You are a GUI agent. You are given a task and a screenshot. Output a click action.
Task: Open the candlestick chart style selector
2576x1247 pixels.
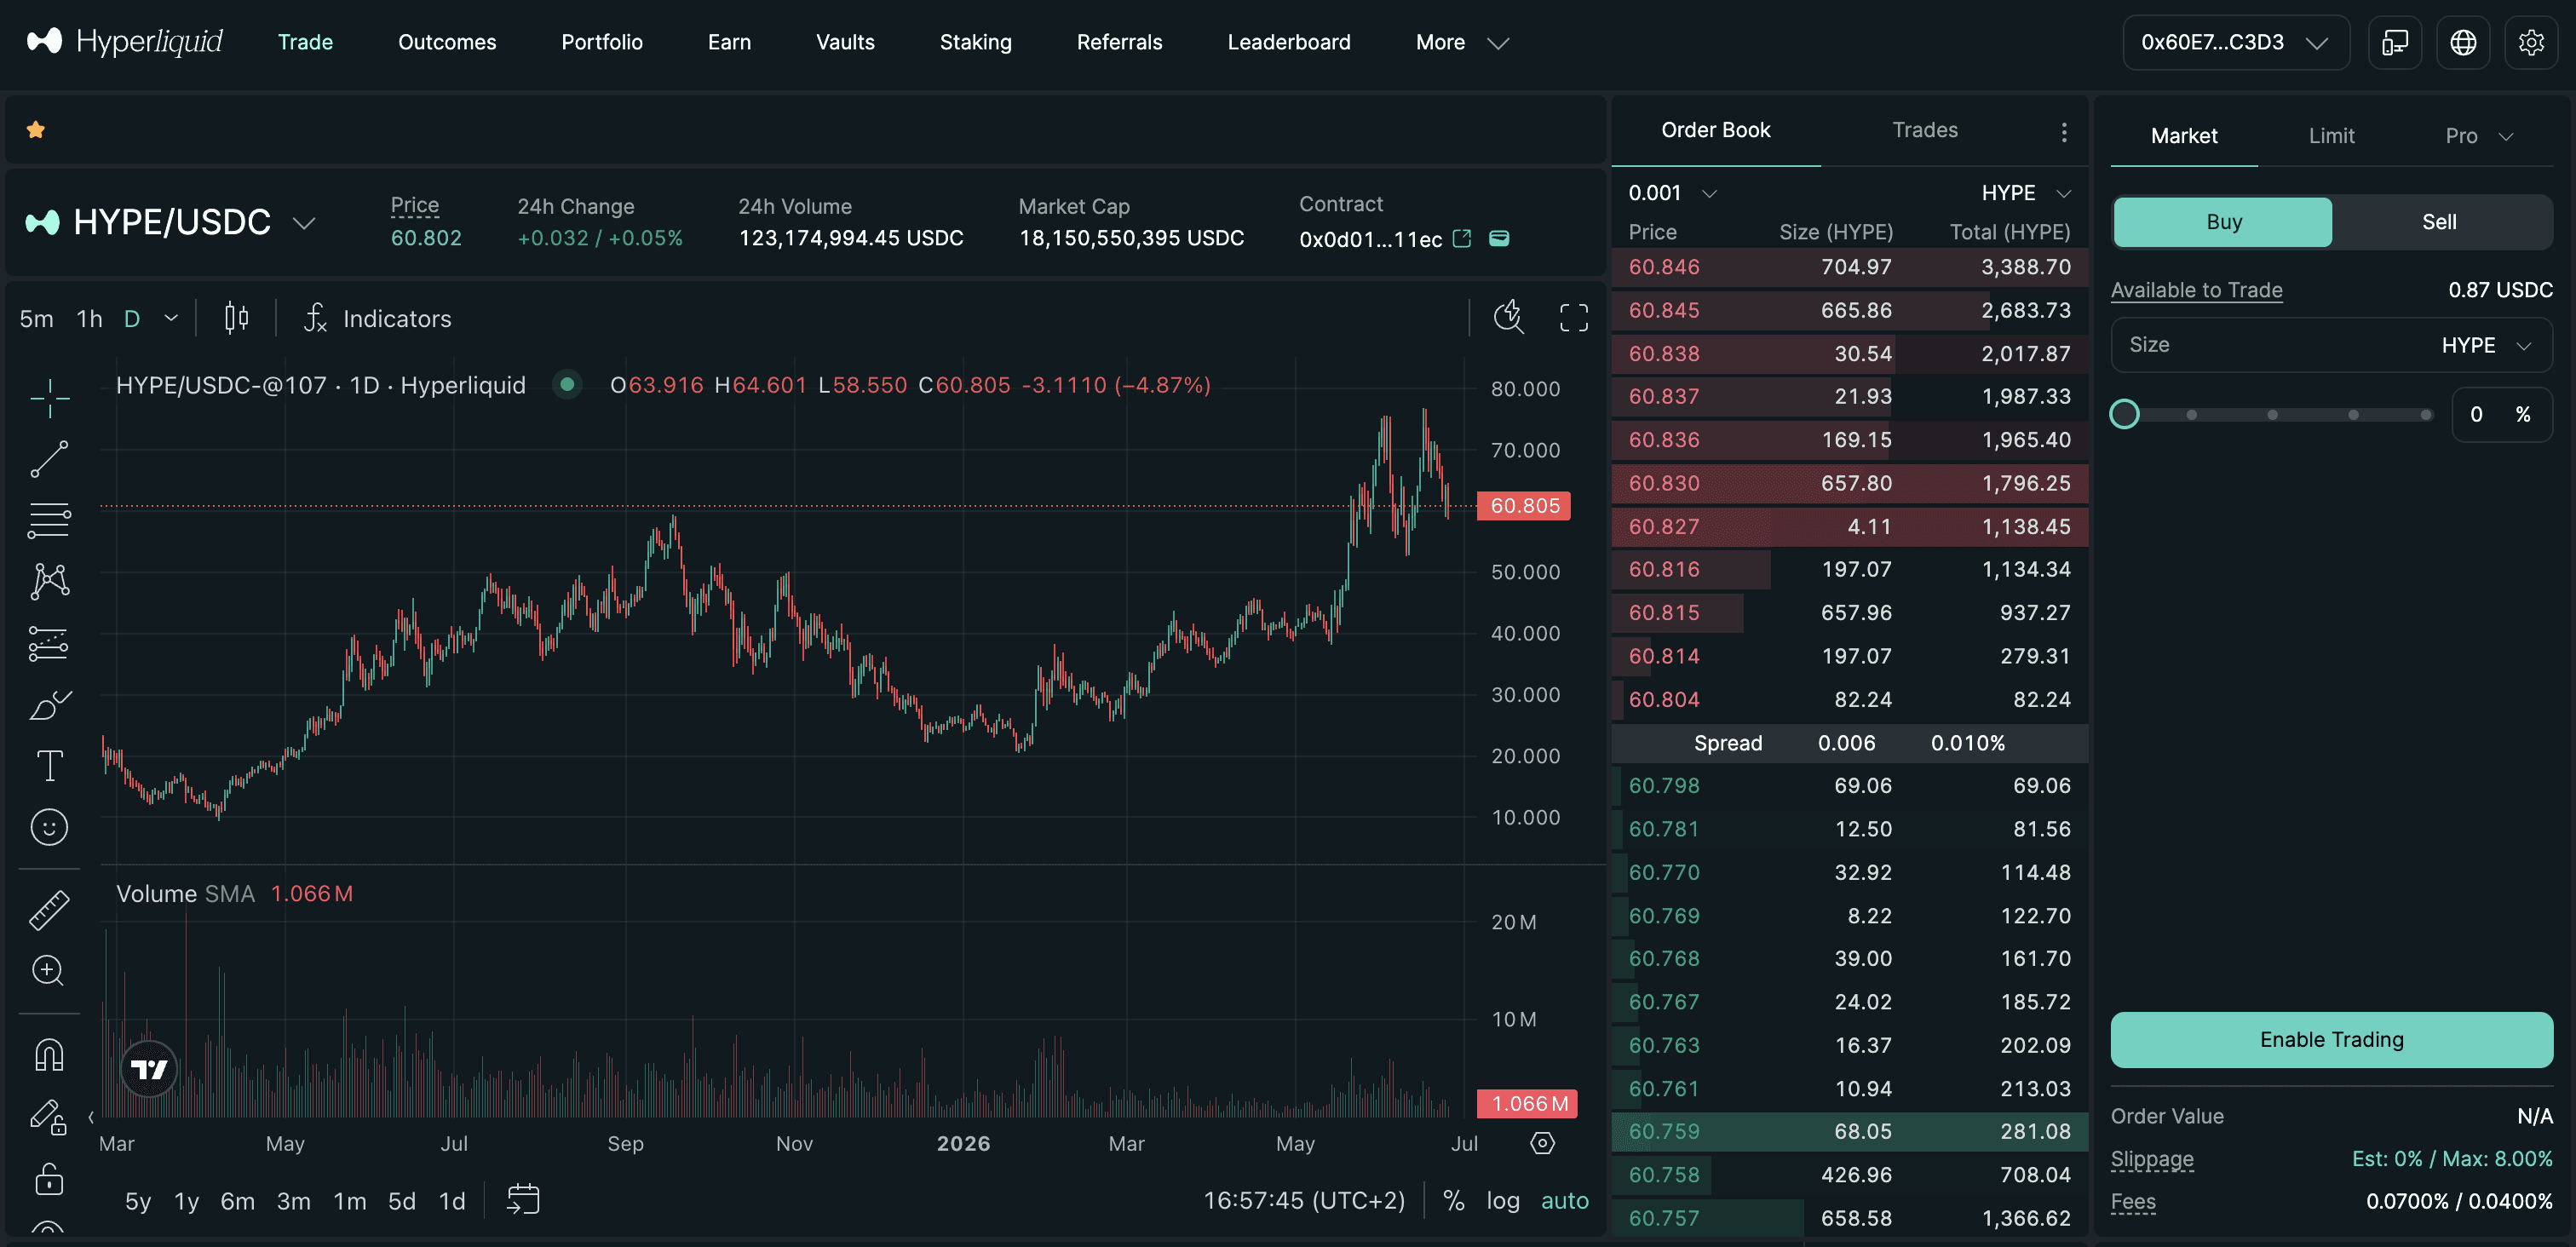[237, 318]
